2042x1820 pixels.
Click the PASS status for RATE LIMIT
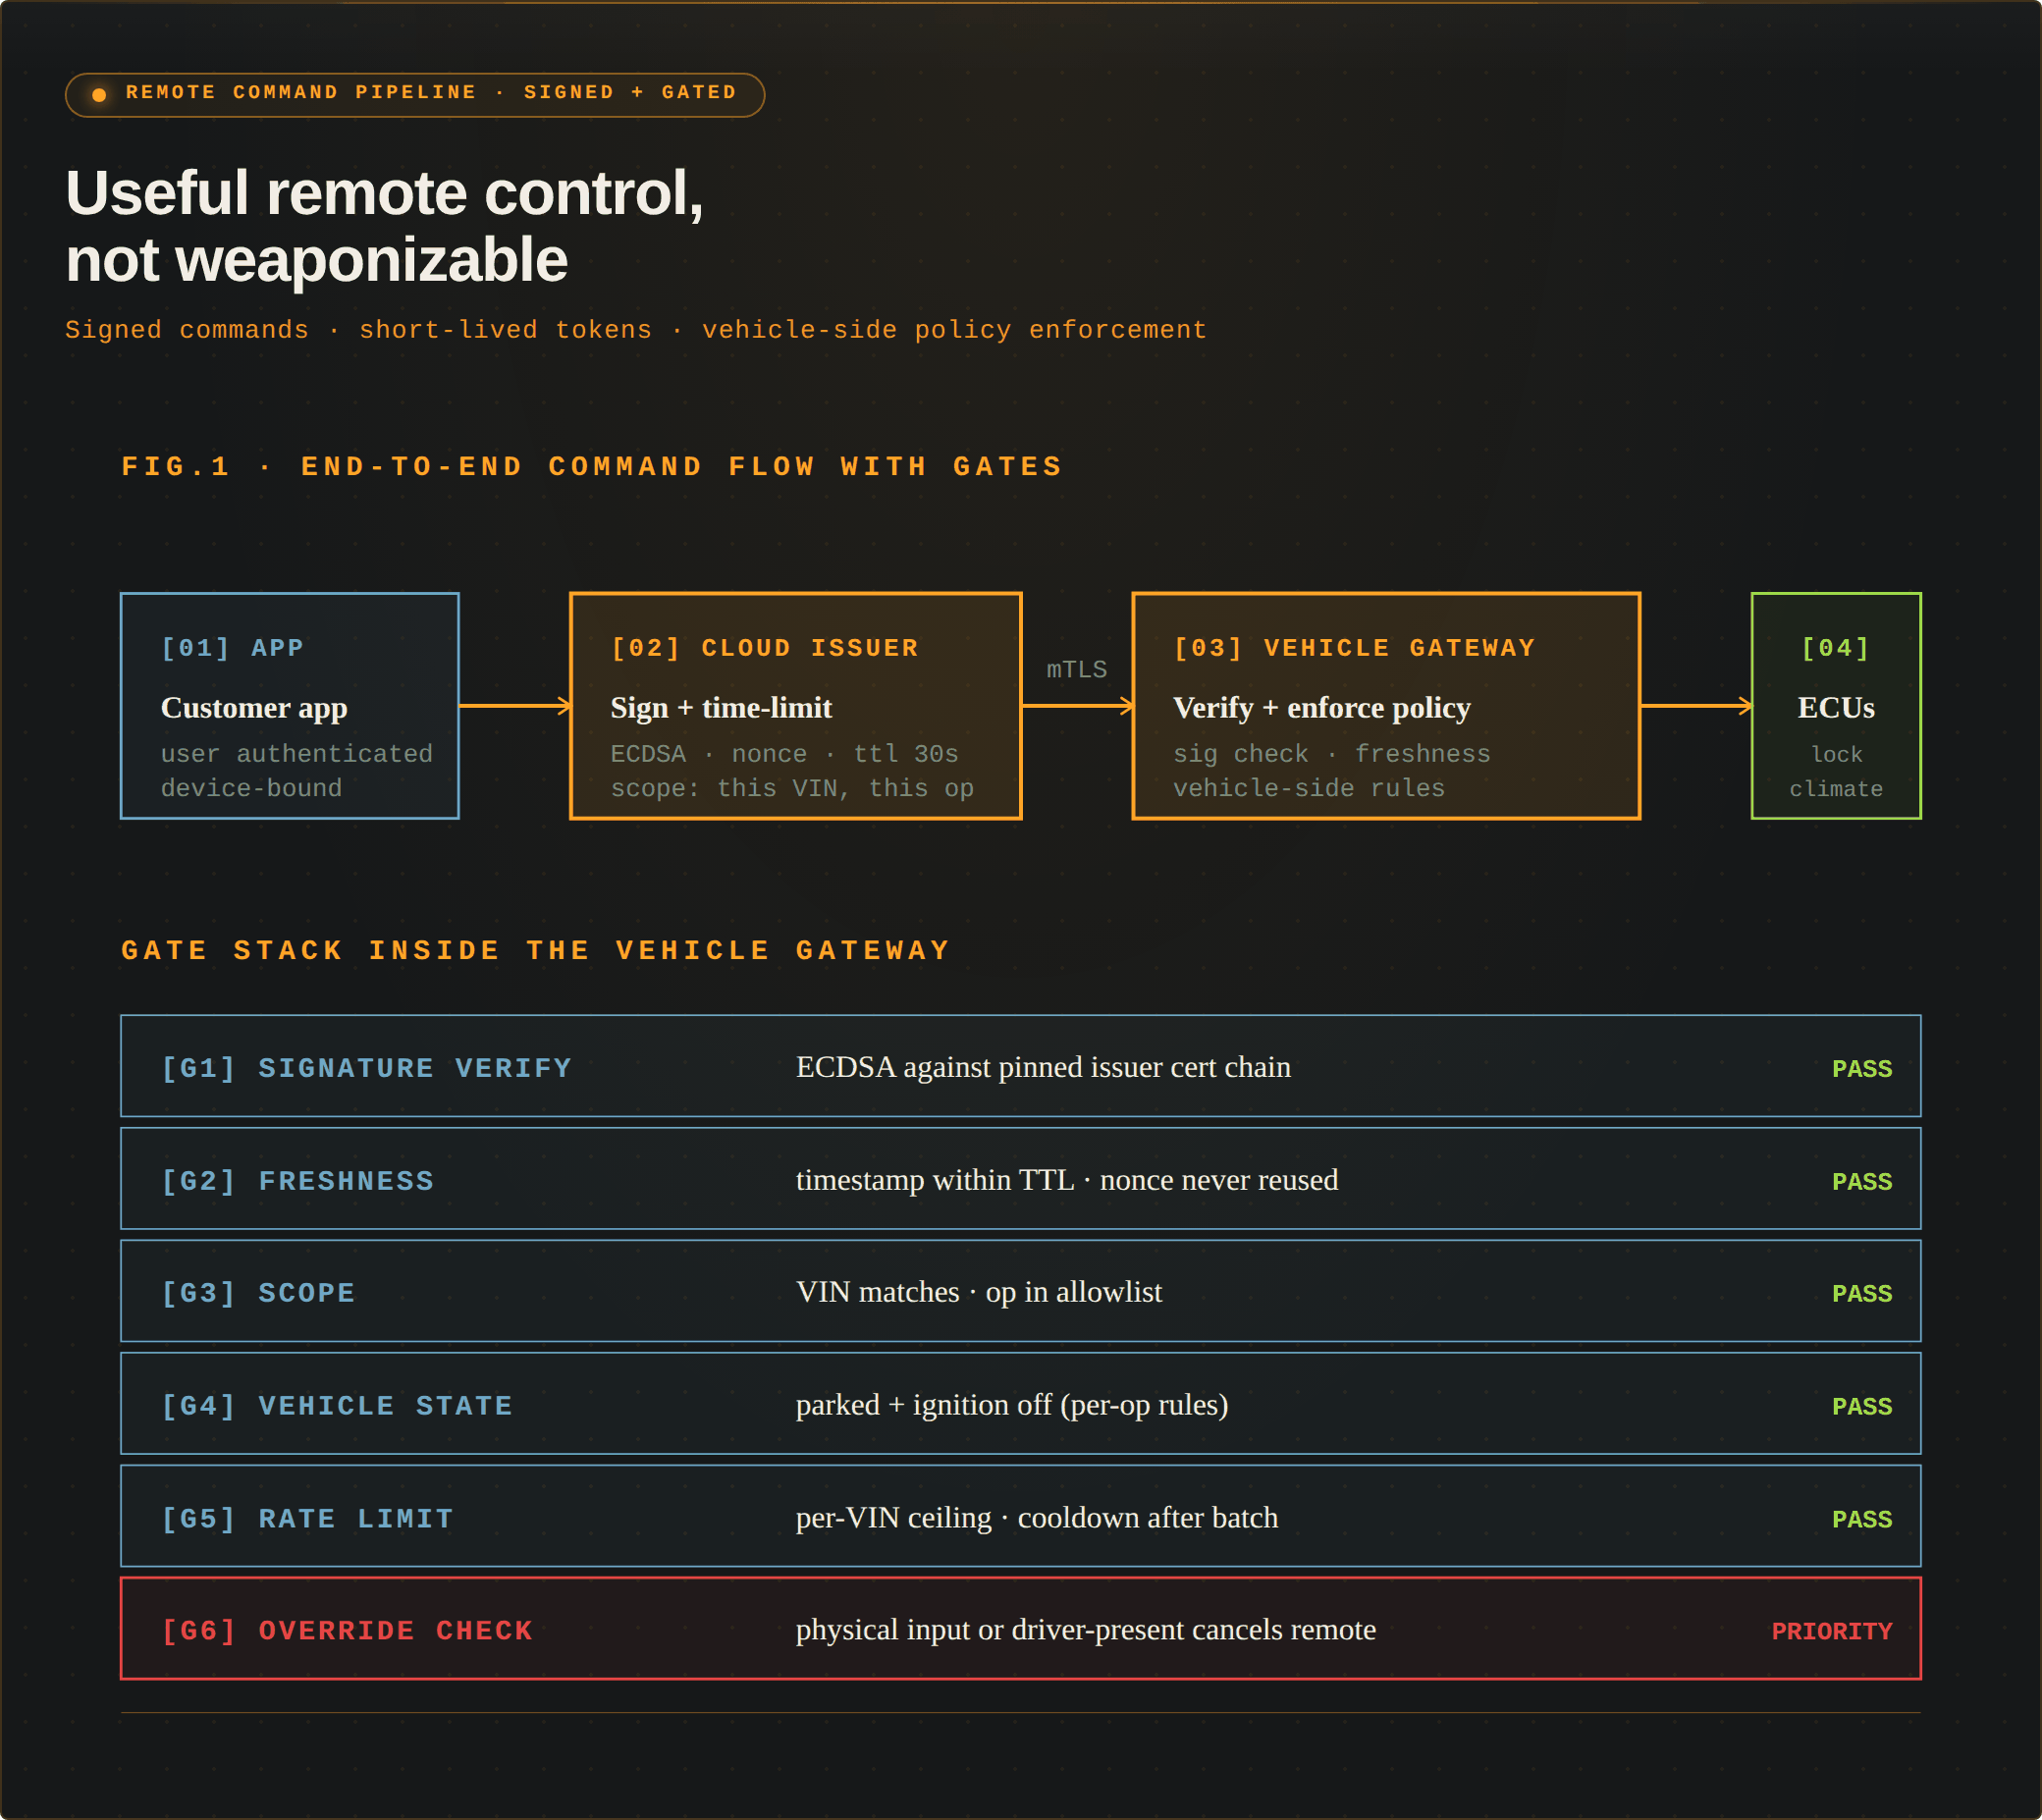[x=1862, y=1520]
